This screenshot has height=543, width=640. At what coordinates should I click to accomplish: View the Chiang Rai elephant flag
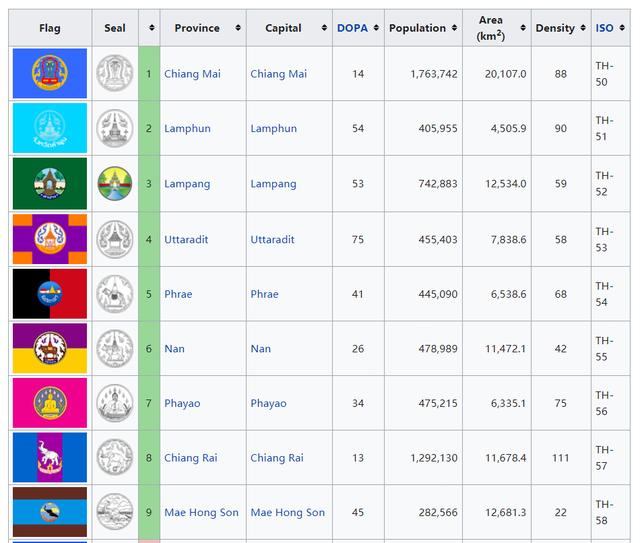coord(50,457)
